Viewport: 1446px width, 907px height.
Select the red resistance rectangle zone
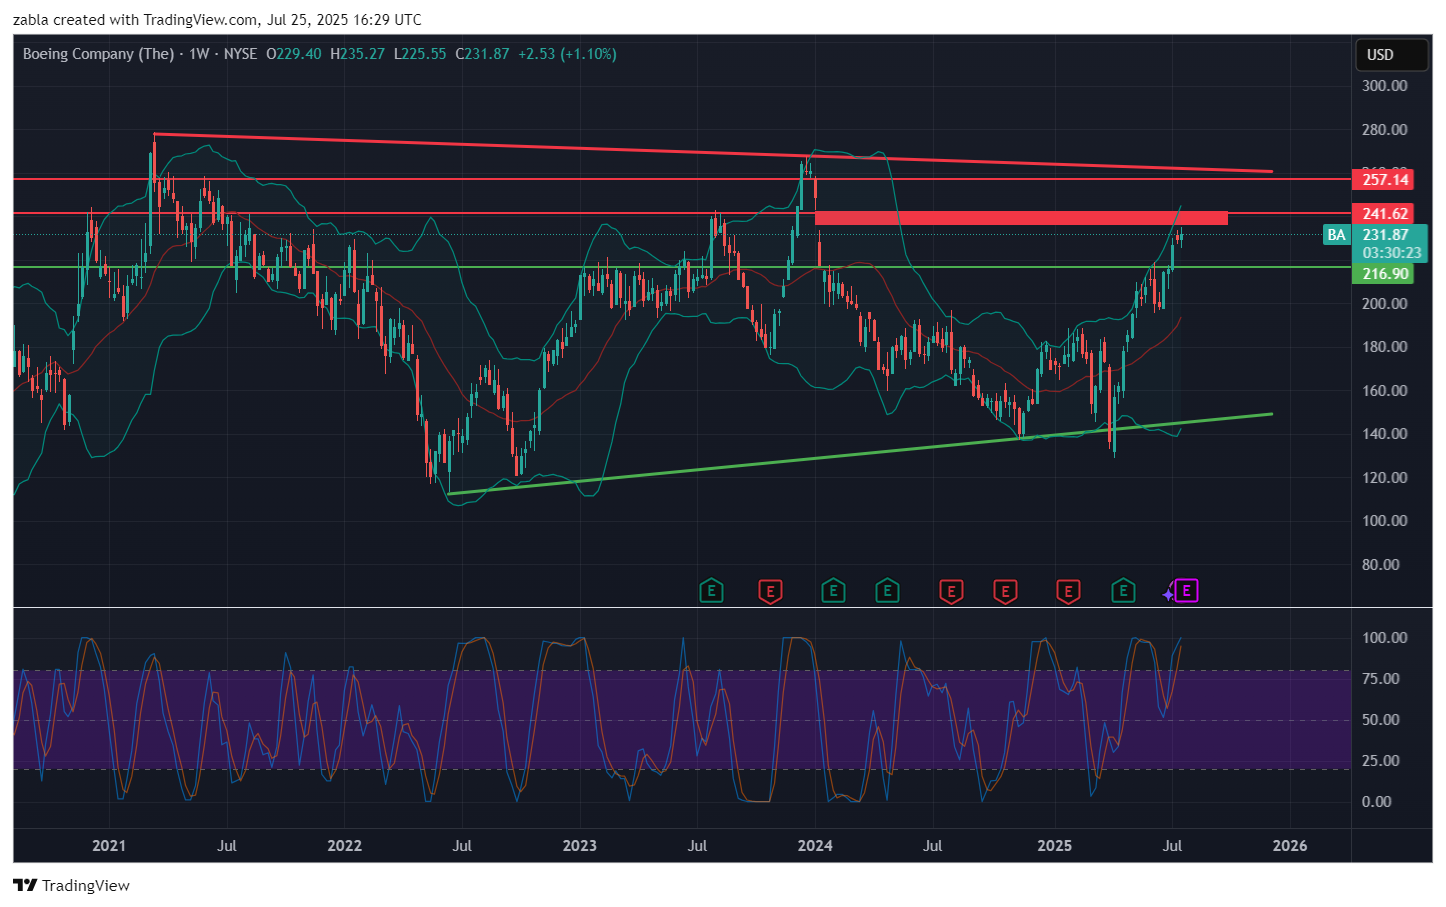click(x=1021, y=218)
